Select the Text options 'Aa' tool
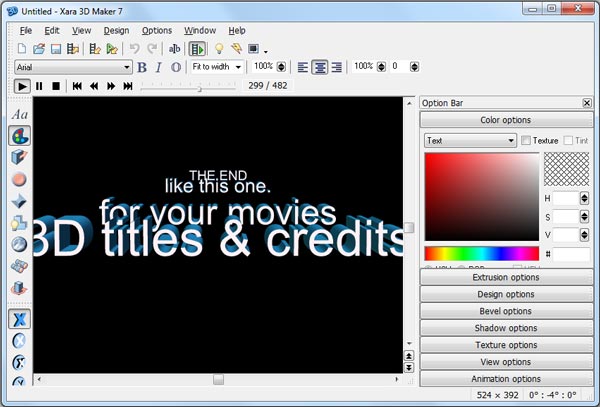The image size is (600, 407). (19, 114)
